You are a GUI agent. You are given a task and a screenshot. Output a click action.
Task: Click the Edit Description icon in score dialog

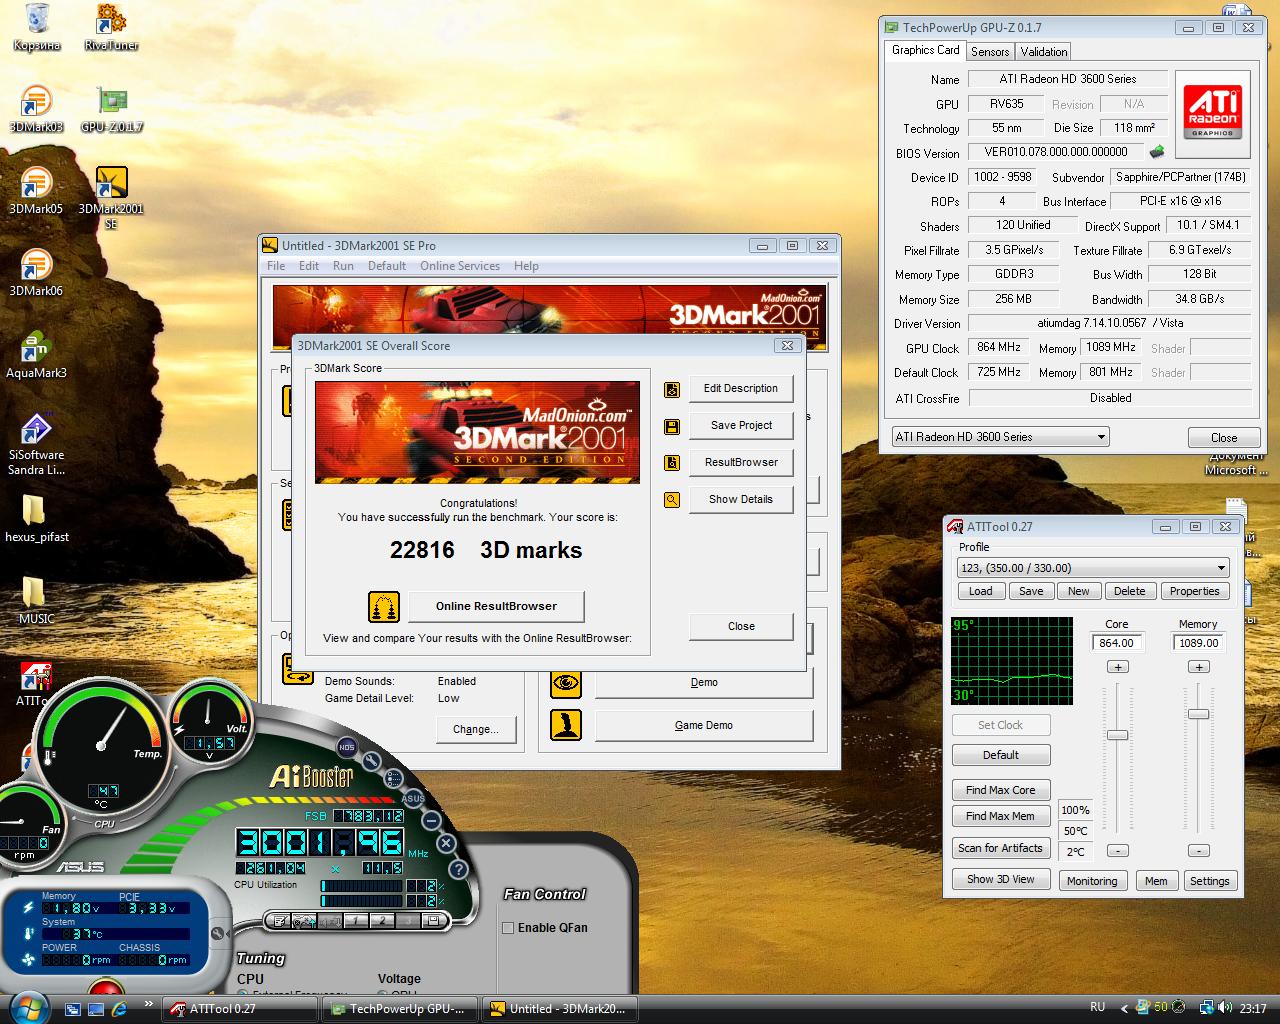click(x=672, y=389)
